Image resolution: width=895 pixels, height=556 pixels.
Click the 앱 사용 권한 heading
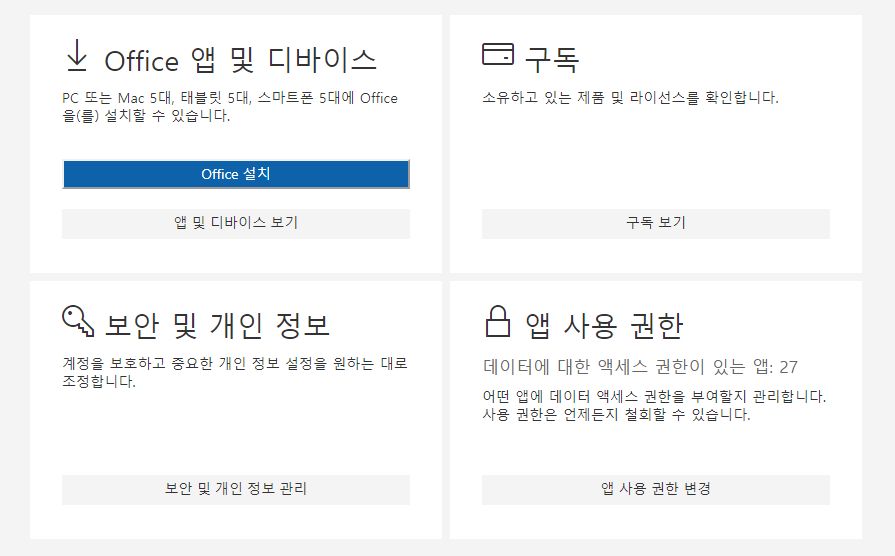click(604, 325)
